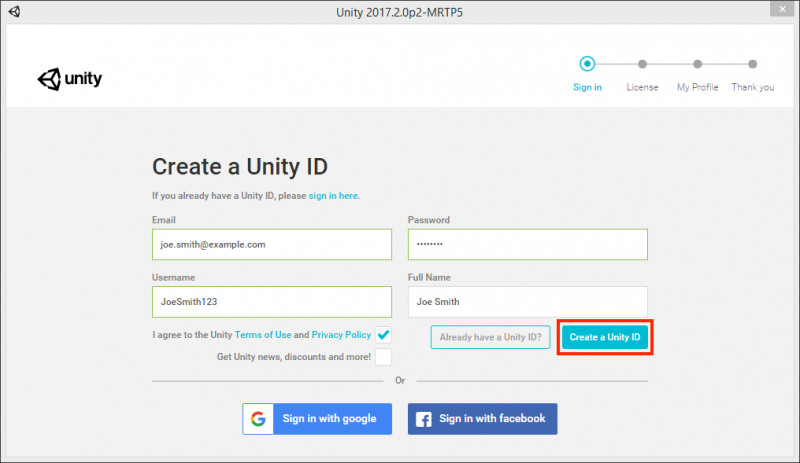The image size is (800, 463).
Task: Click the 'Username' field label
Action: [173, 278]
